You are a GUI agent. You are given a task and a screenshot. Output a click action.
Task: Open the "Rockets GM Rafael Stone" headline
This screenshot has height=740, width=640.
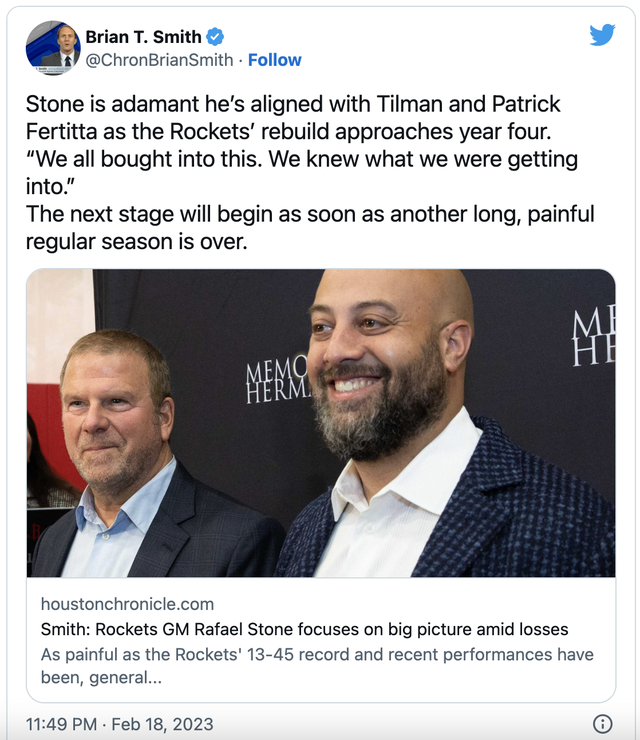(x=304, y=629)
